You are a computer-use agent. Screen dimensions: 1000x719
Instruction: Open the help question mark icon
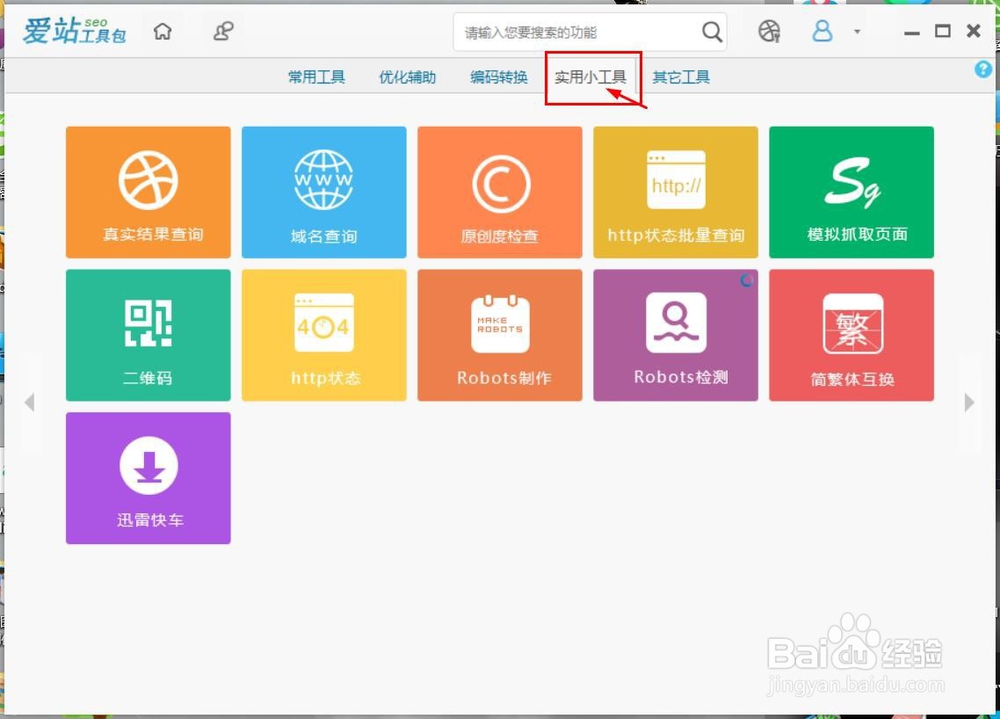(x=983, y=69)
